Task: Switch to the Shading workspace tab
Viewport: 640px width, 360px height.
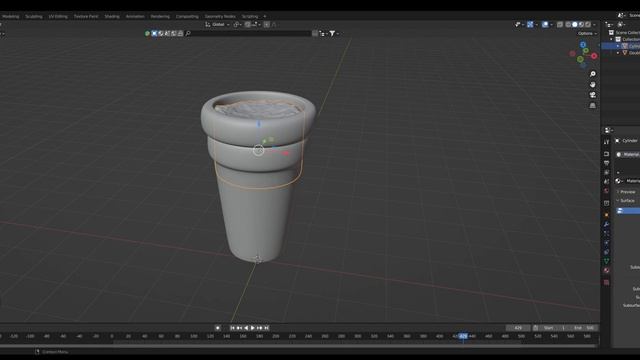Action: pyautogui.click(x=112, y=16)
